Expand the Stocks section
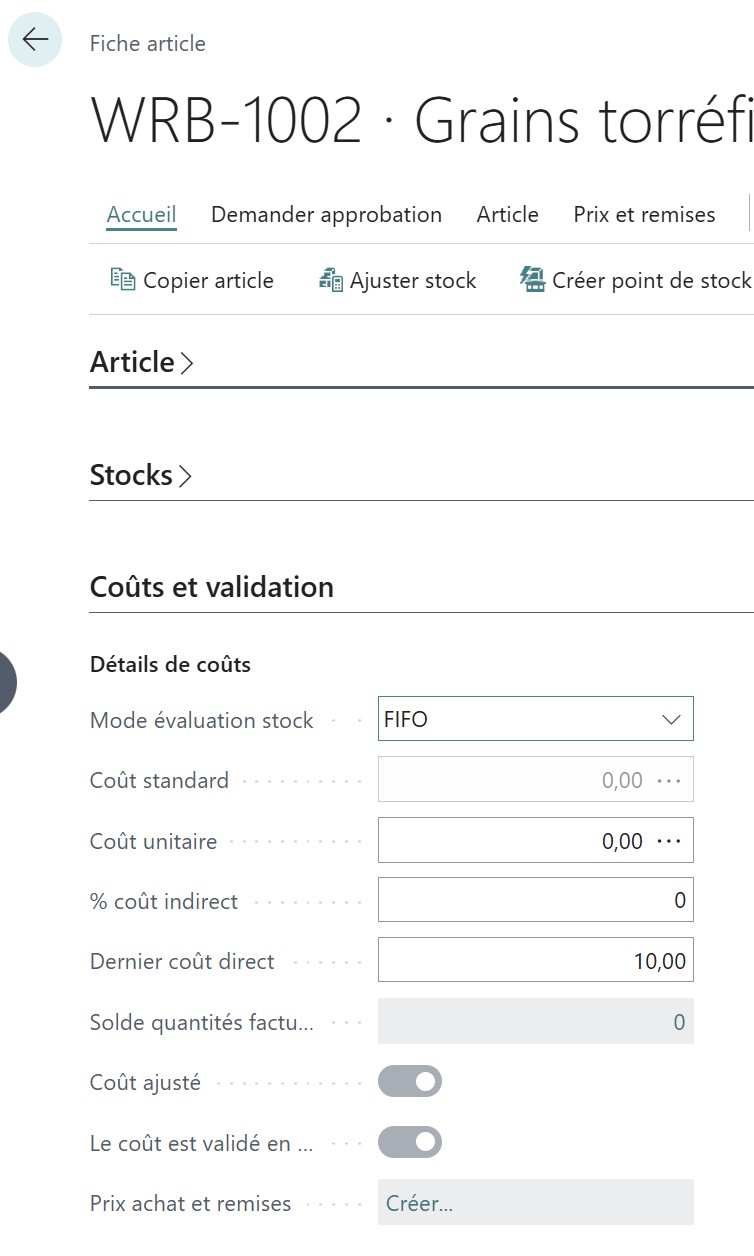Image resolution: width=754 pixels, height=1256 pixels. [140, 475]
